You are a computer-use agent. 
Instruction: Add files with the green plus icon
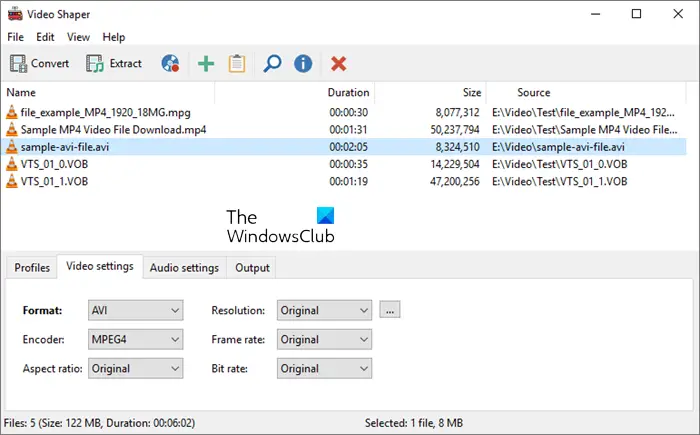(x=206, y=64)
